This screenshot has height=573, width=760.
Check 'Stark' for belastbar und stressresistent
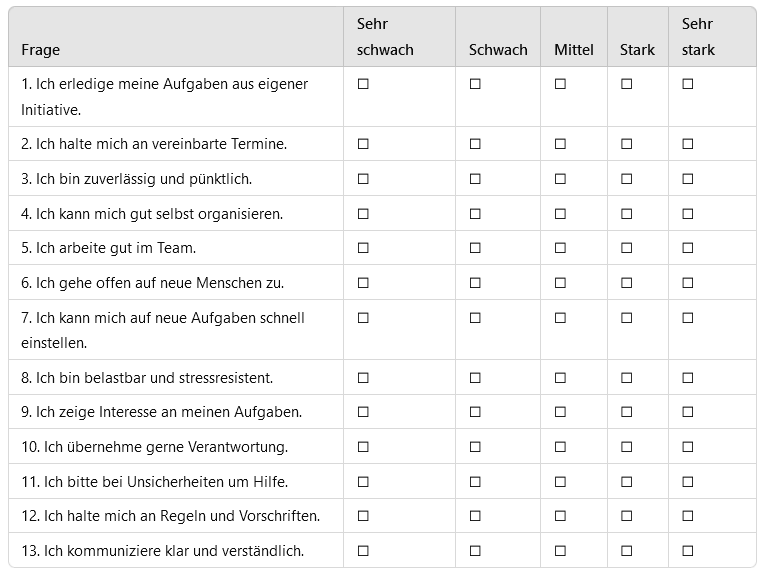[x=626, y=378]
